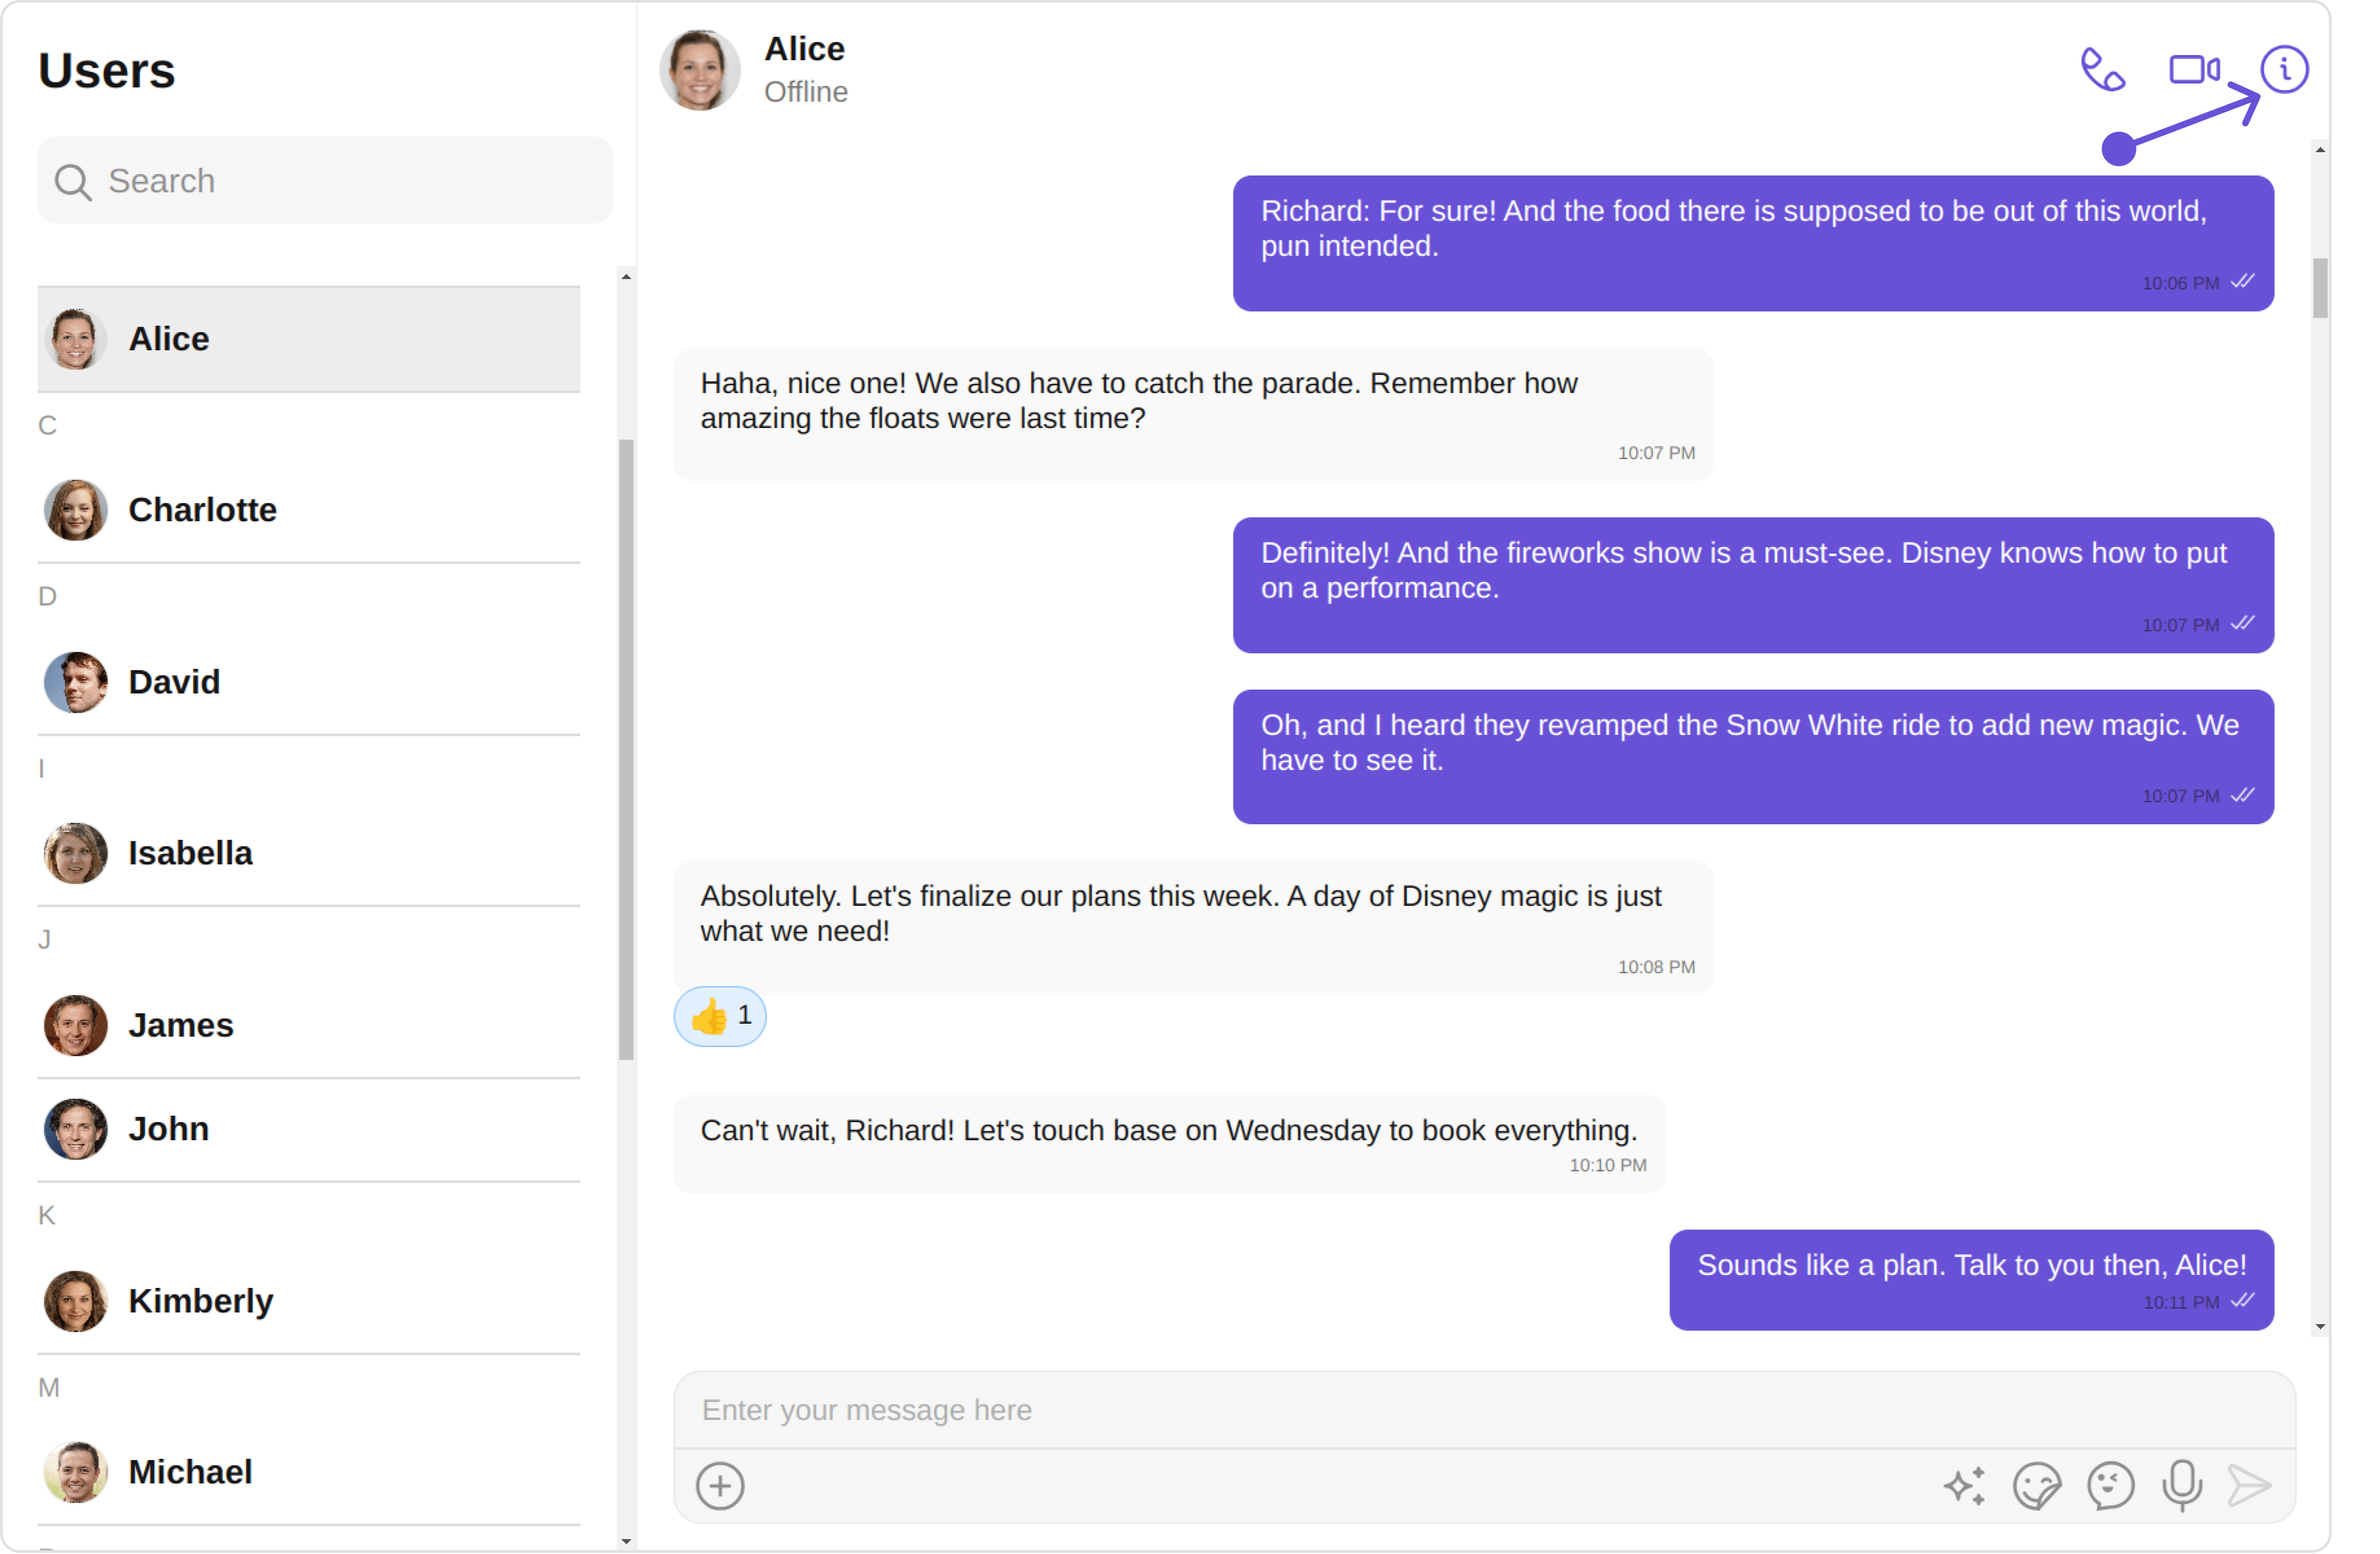Click the thumbs up reaction badge
The width and height of the screenshot is (2380, 1554).
pos(721,1017)
